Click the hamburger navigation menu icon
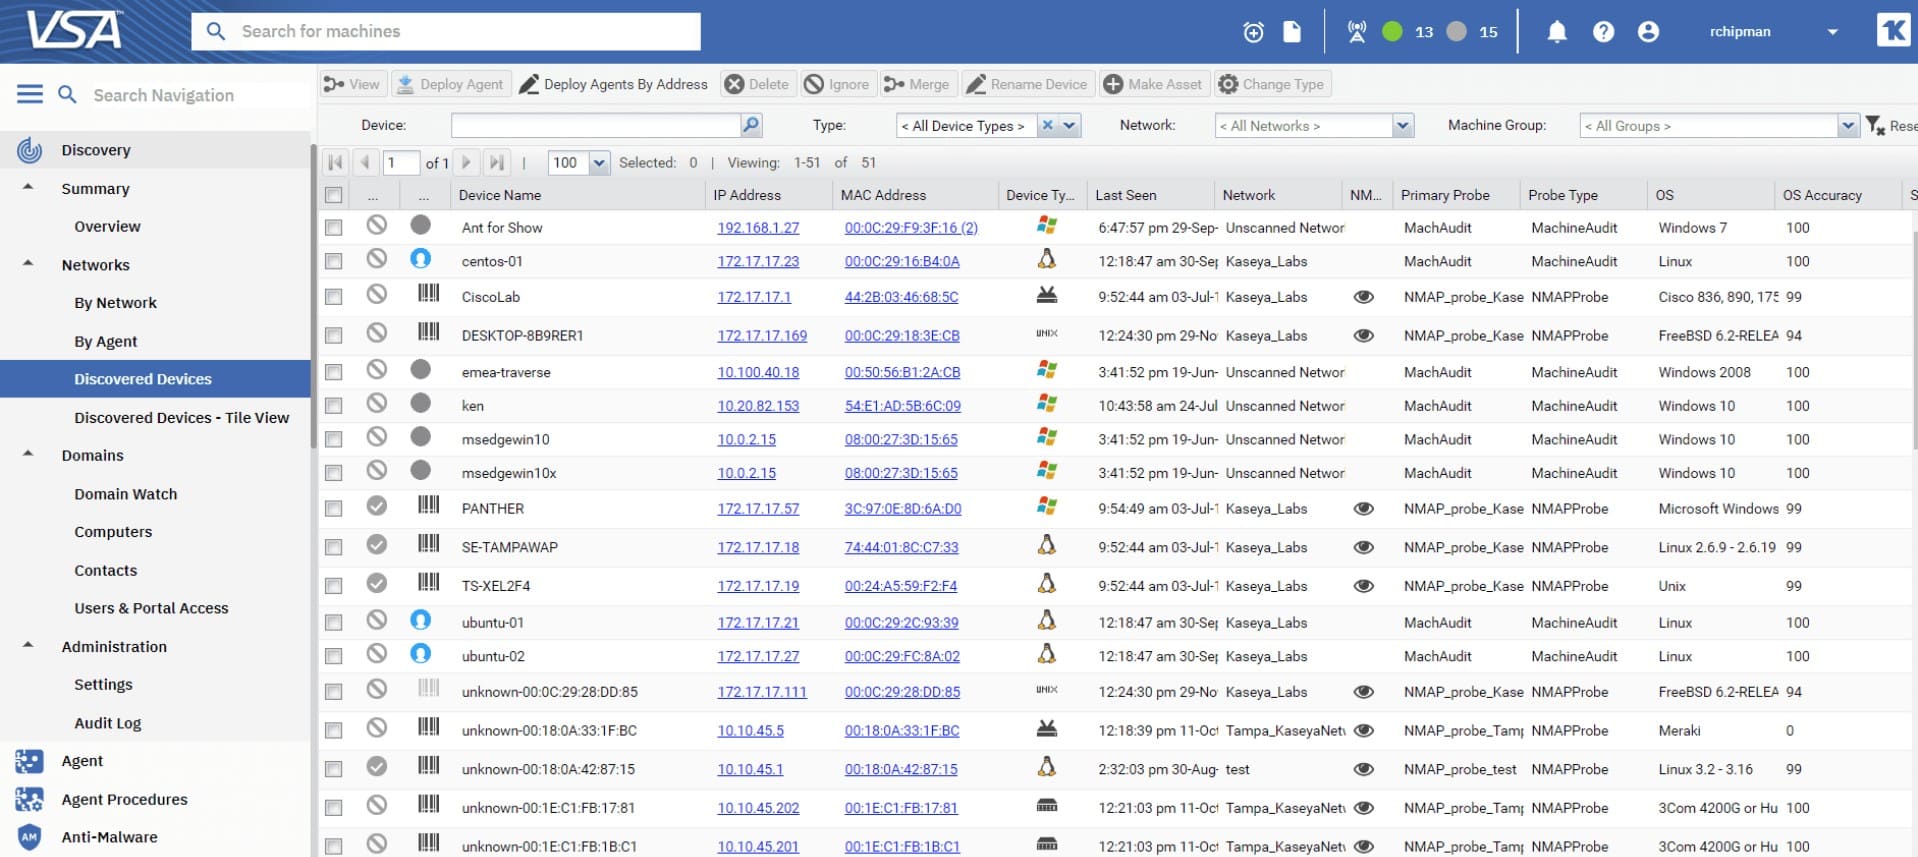Viewport: 1918px width, 857px height. tap(30, 94)
